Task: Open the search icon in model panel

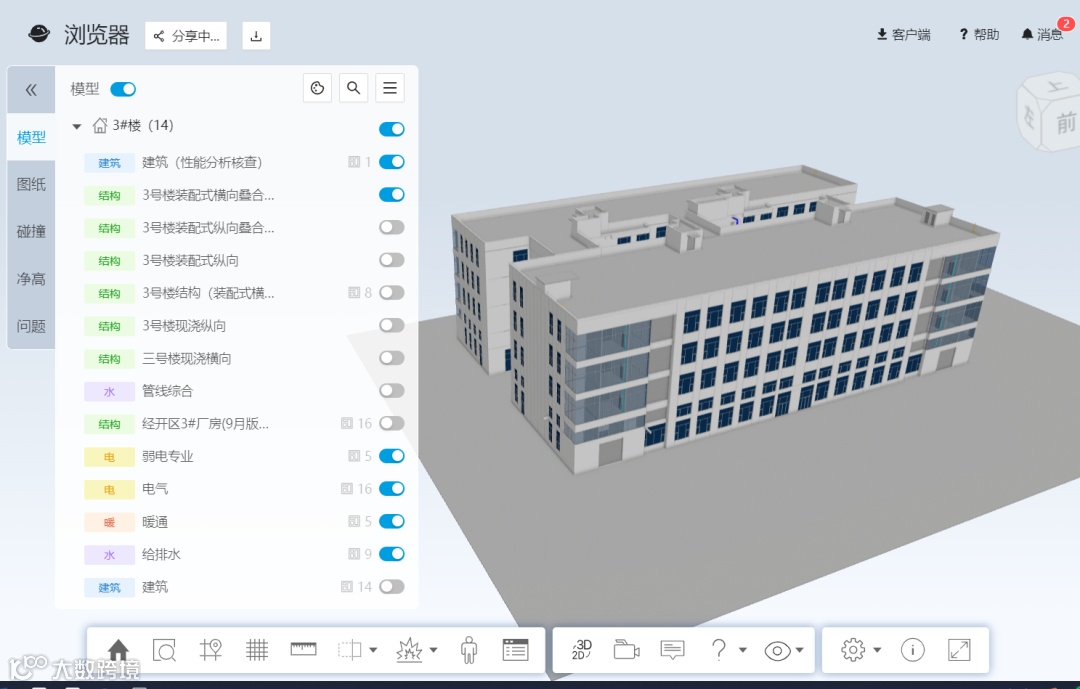Action: [x=353, y=88]
